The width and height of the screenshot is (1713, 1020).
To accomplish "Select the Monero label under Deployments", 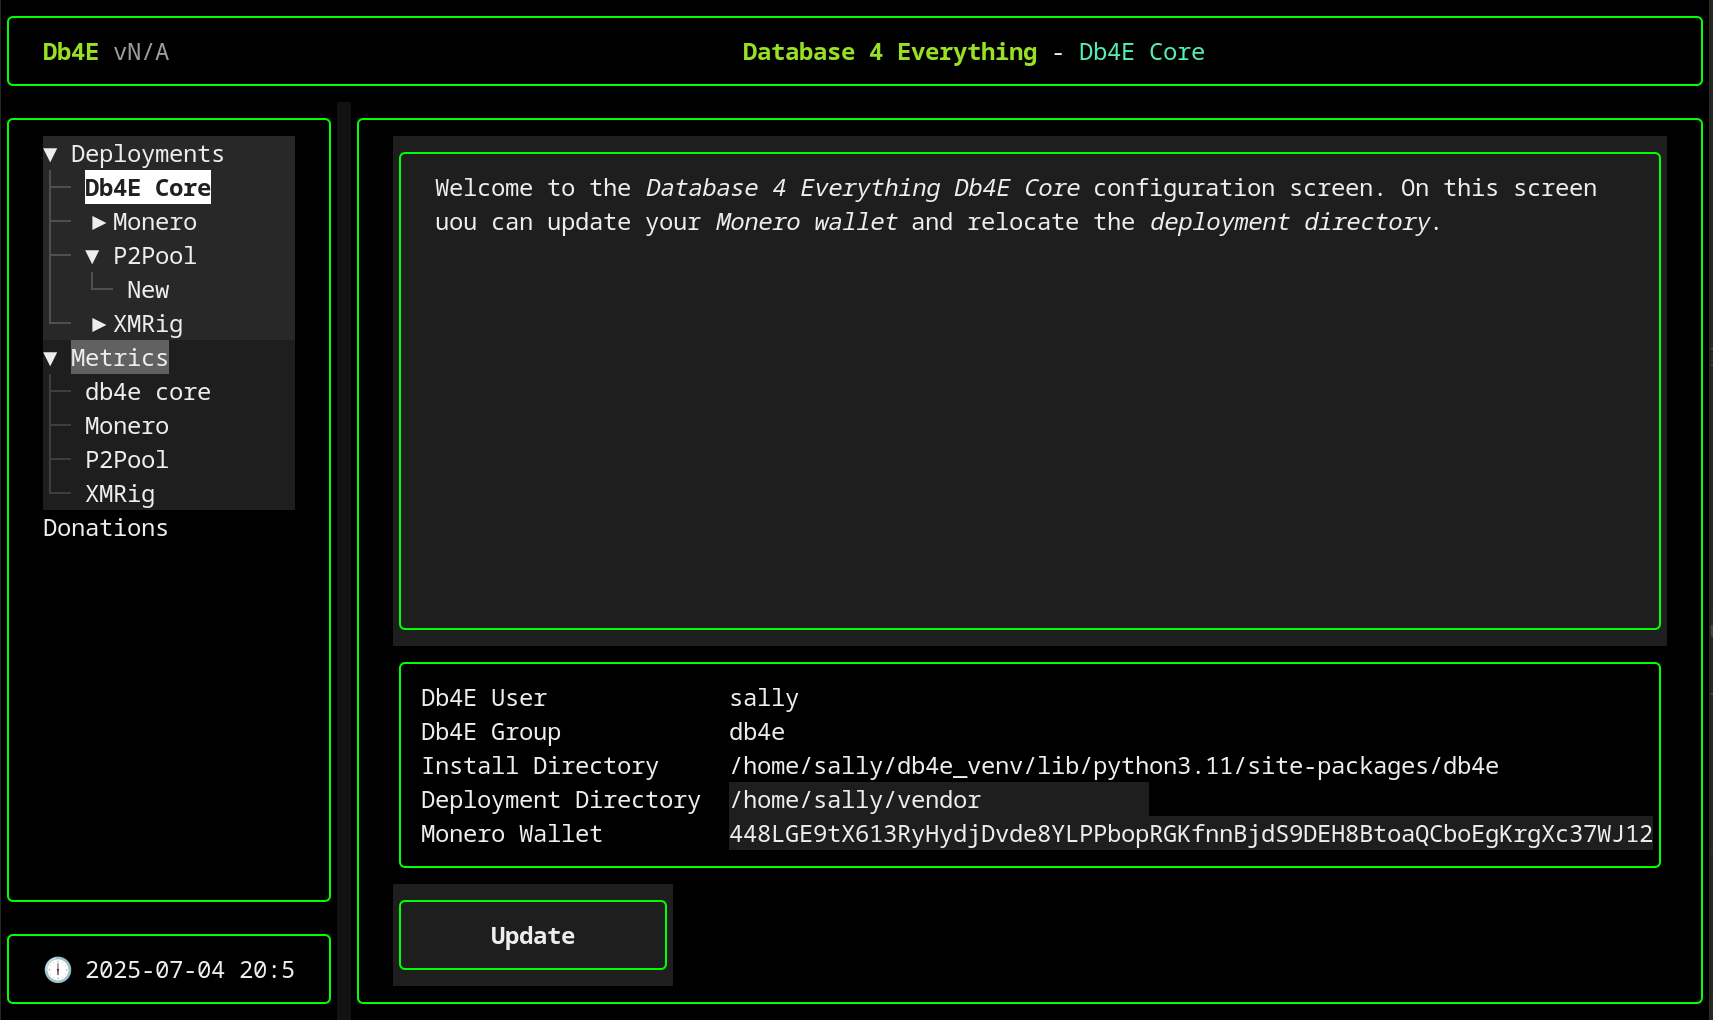I will (x=155, y=222).
